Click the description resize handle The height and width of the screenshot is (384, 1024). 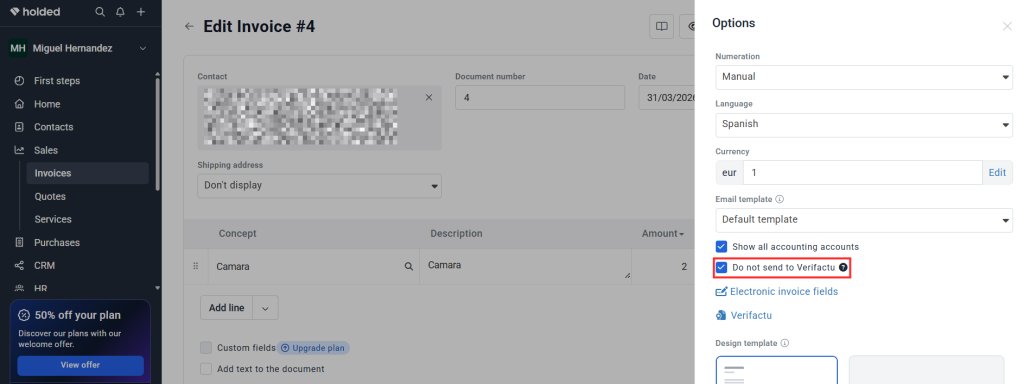coord(628,276)
